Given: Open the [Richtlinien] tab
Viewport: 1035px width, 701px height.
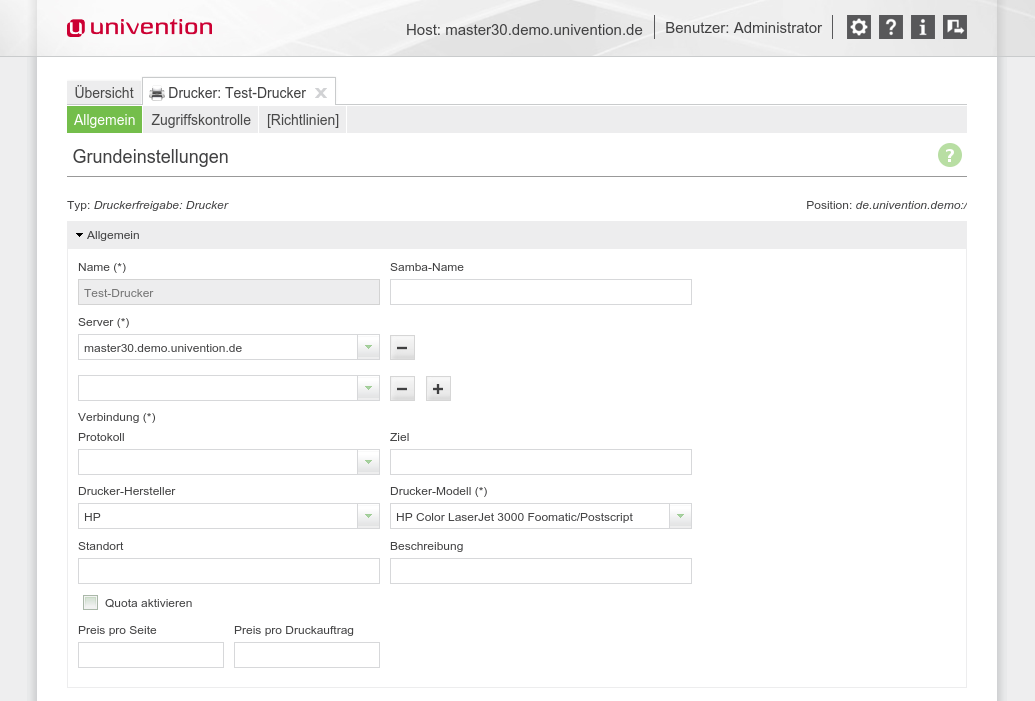Looking at the screenshot, I should [302, 120].
